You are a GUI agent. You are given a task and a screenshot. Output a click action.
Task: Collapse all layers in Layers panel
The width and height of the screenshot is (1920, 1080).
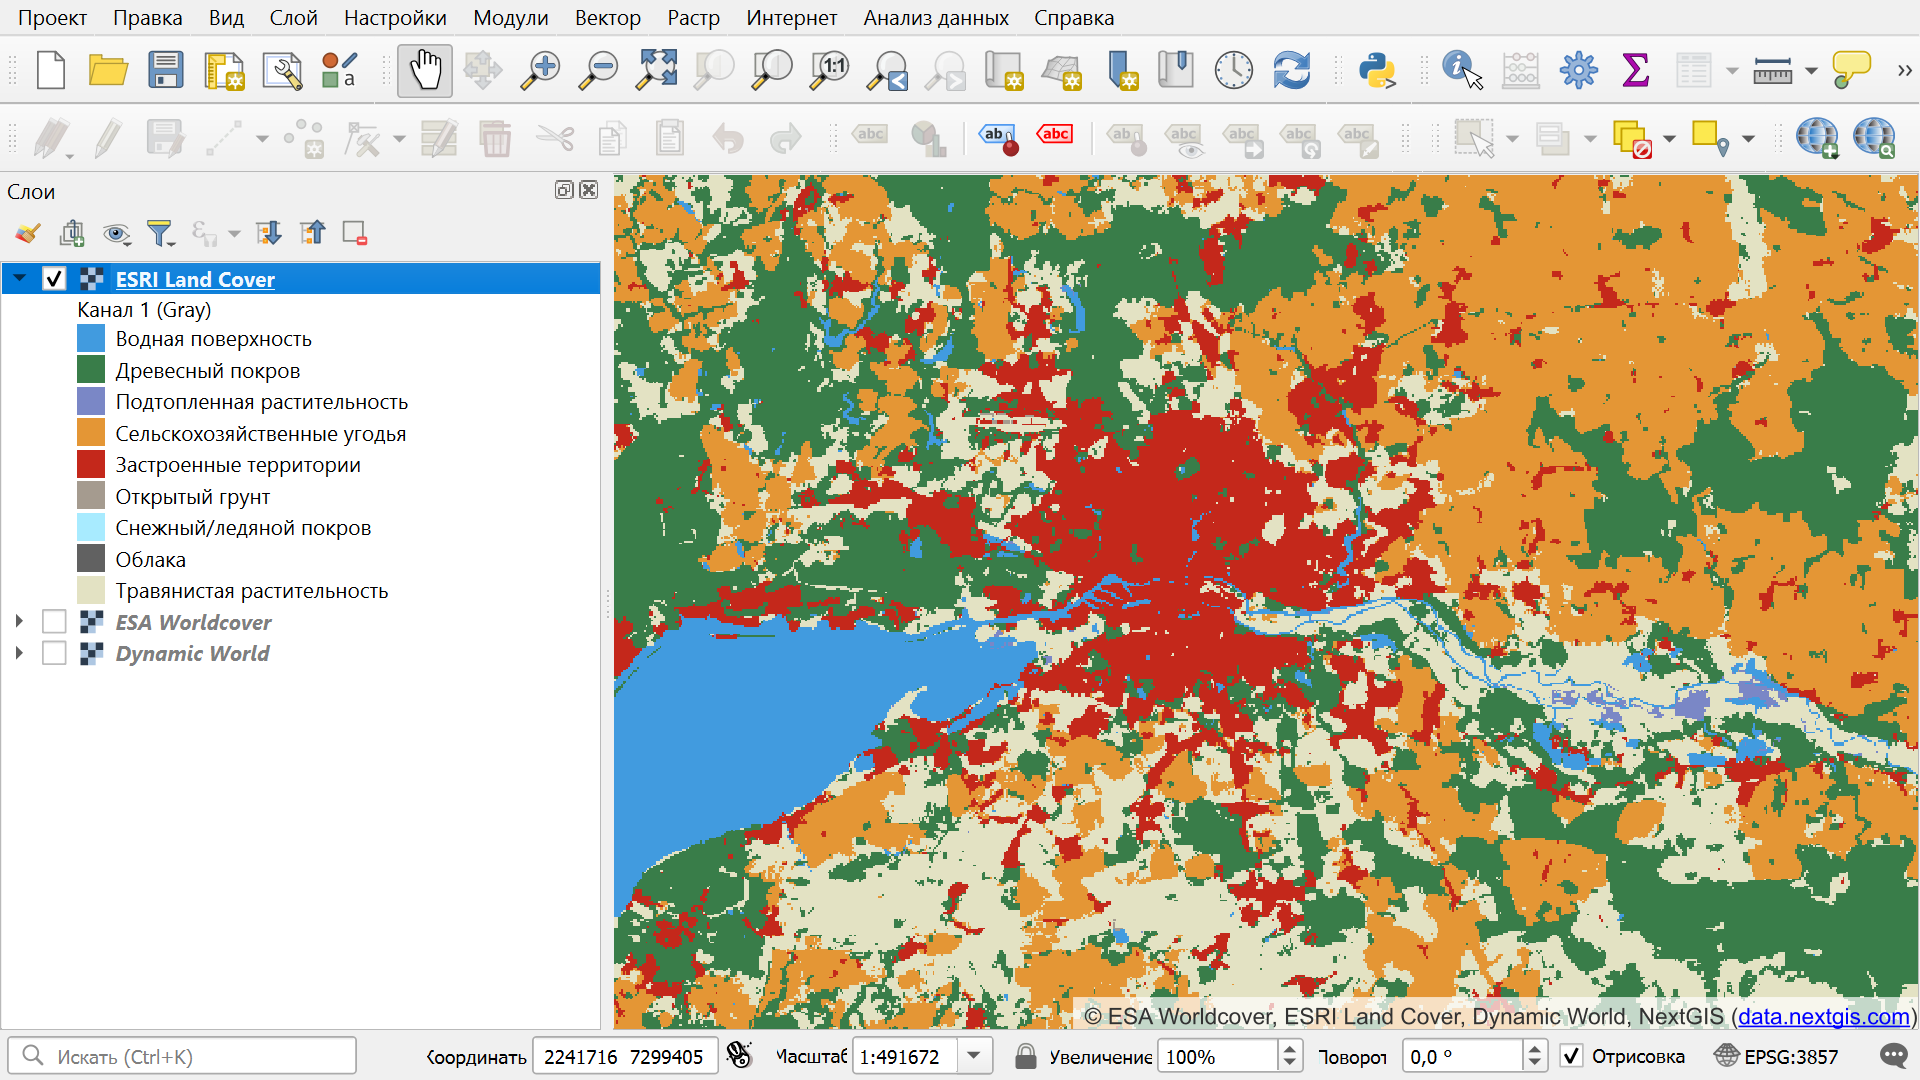click(x=313, y=233)
